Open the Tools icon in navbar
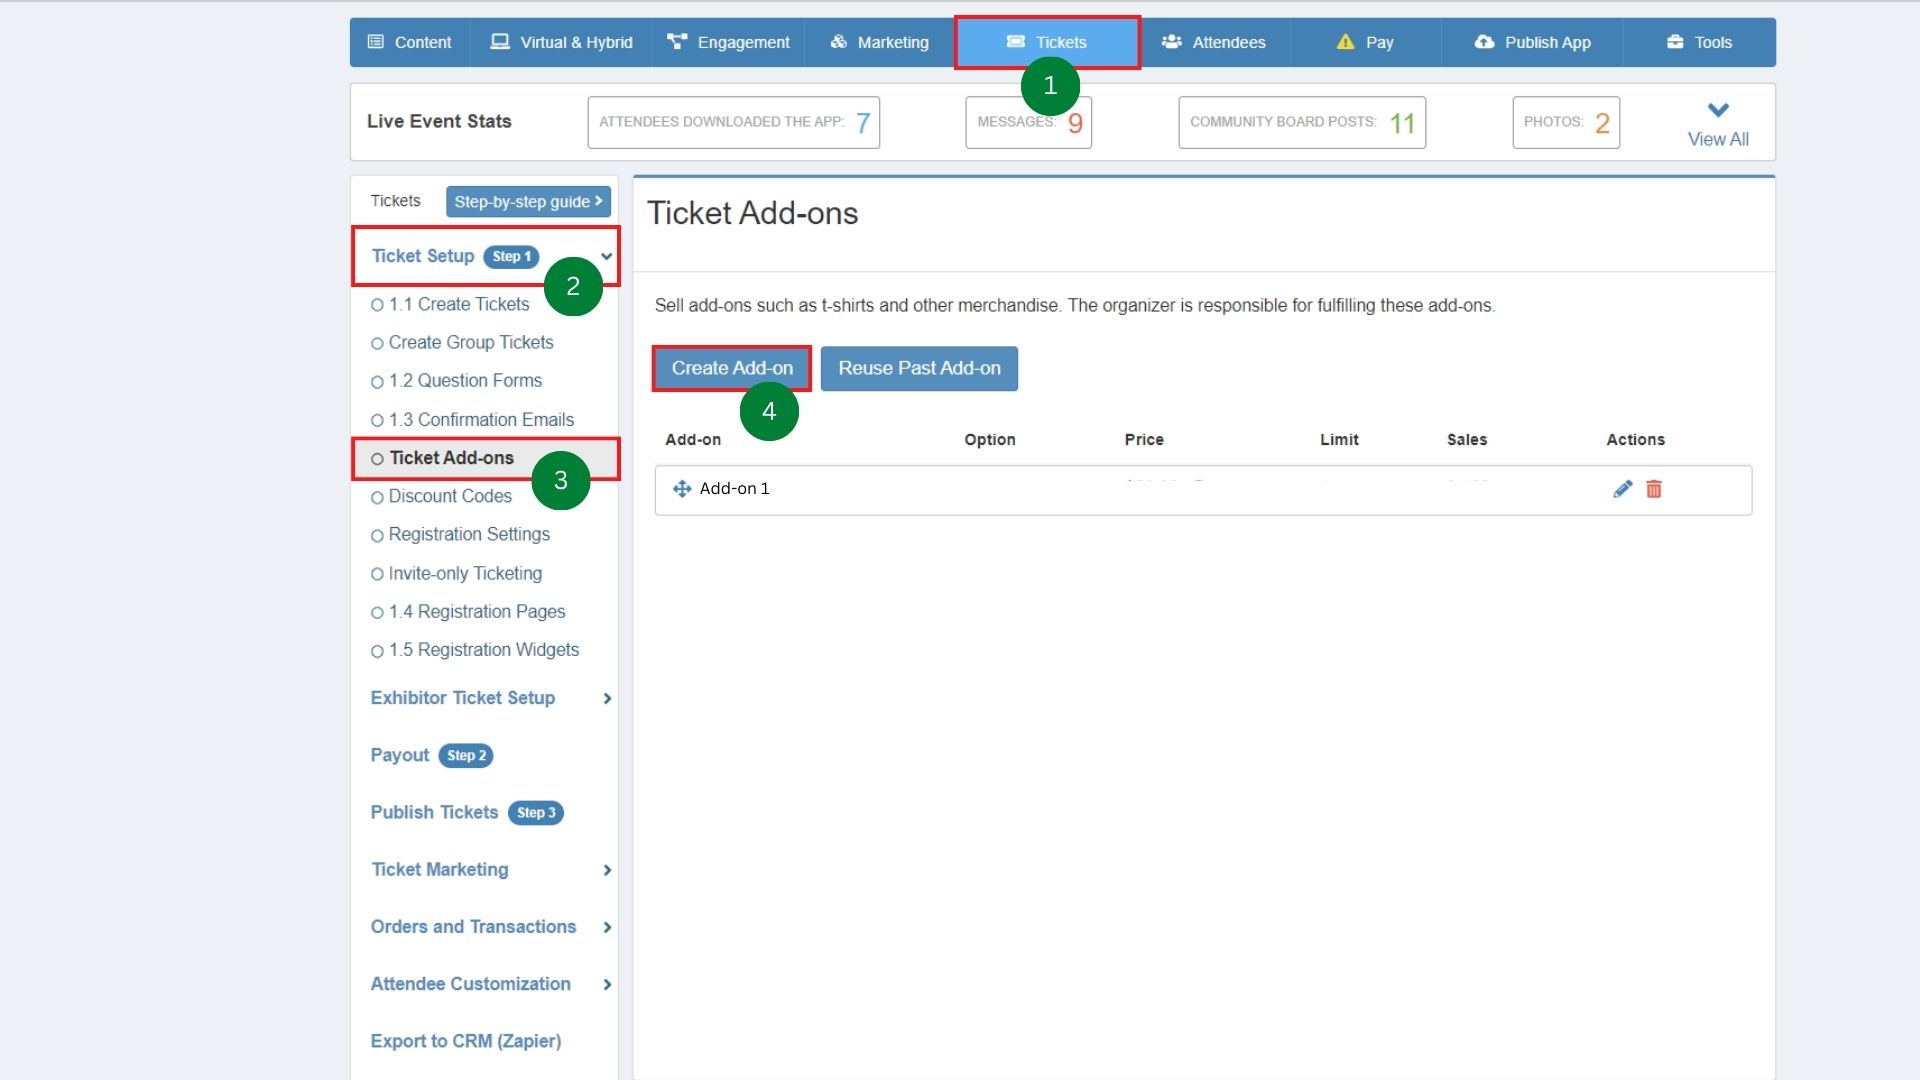 [x=1673, y=42]
